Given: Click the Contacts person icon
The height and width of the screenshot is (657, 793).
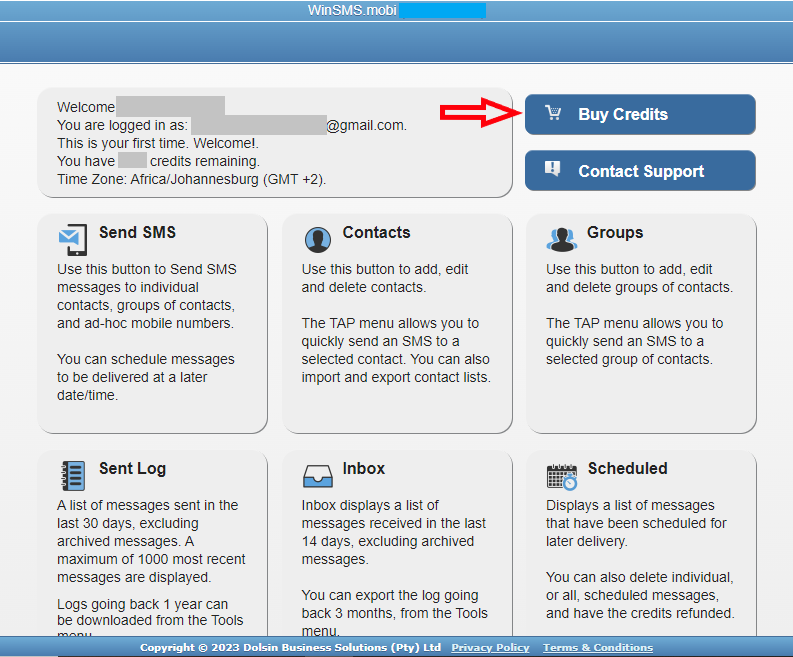Looking at the screenshot, I should pyautogui.click(x=318, y=239).
